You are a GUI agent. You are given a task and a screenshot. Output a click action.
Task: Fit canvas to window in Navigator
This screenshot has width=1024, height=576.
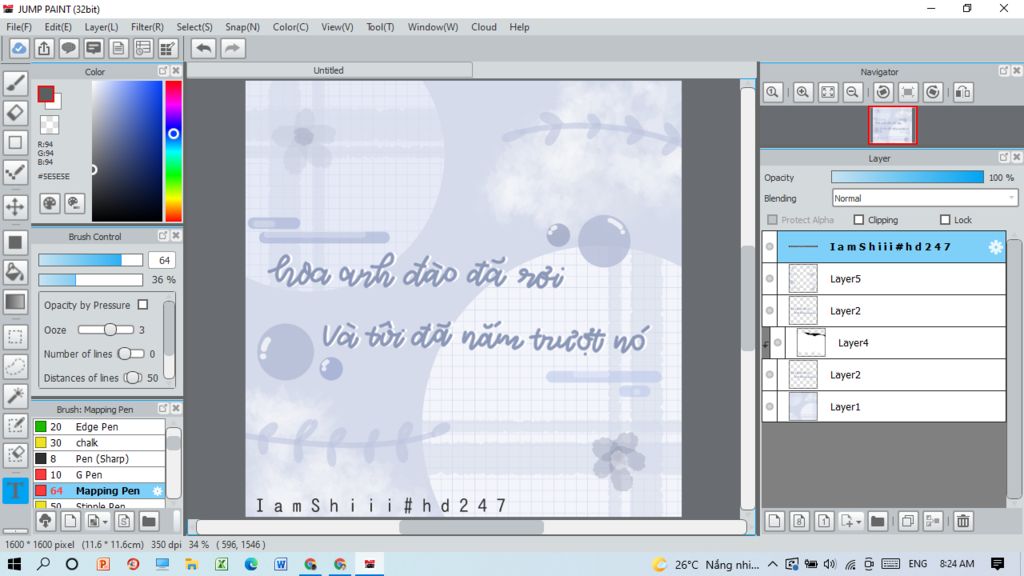[x=827, y=92]
